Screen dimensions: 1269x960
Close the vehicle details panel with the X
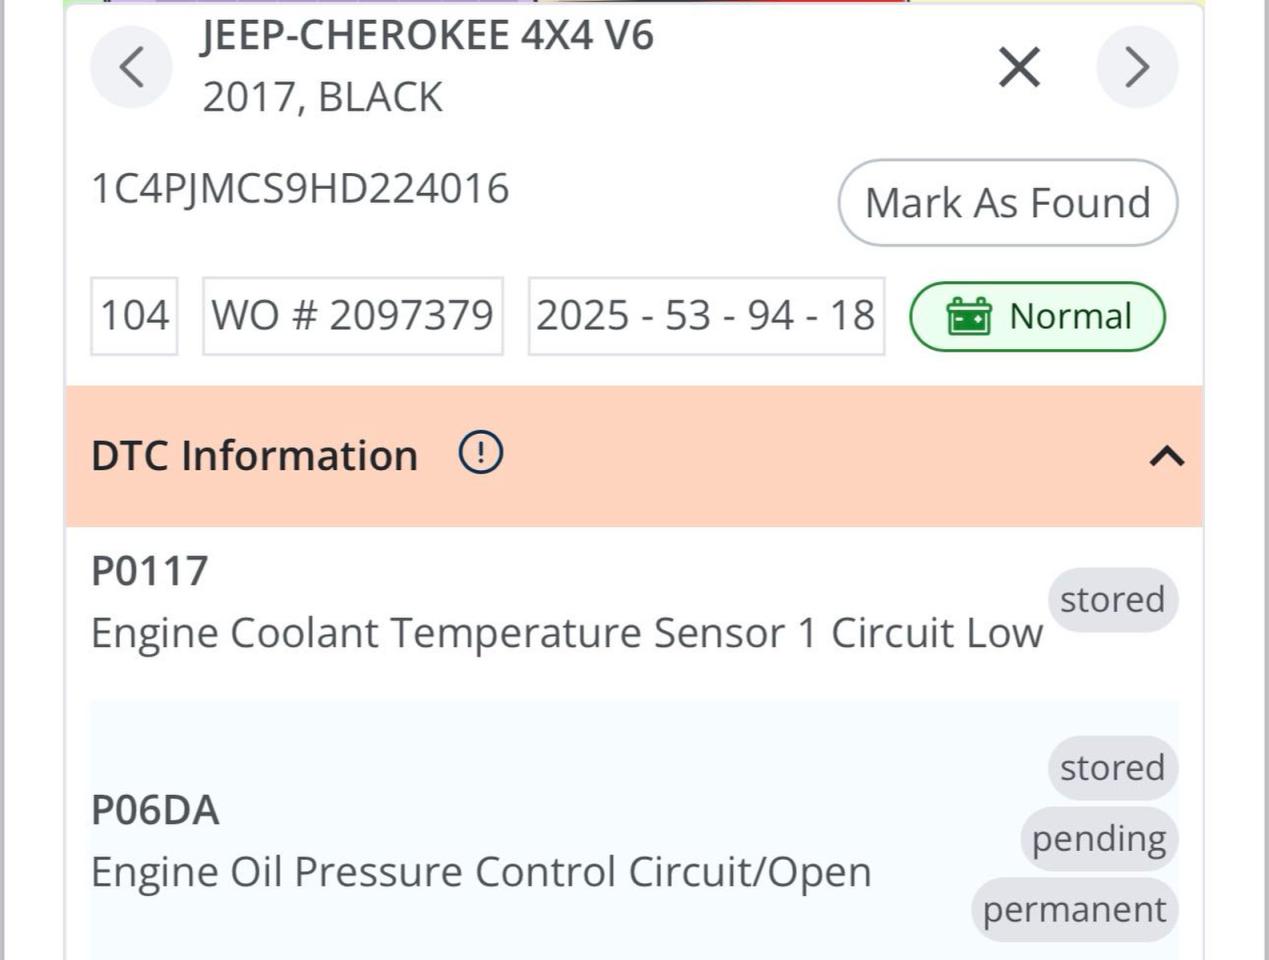coord(1017,67)
